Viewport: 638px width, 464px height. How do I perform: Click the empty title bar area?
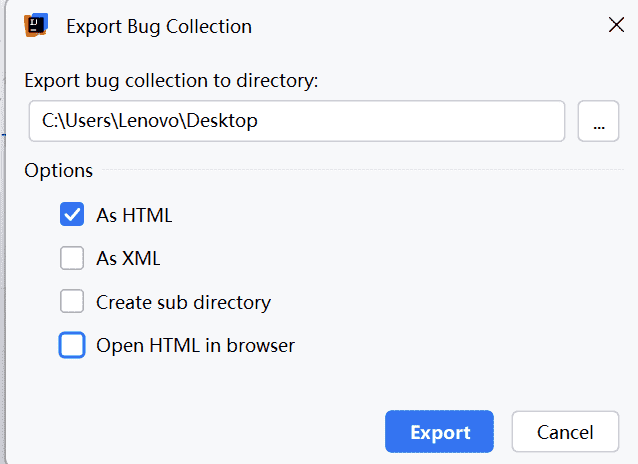pyautogui.click(x=420, y=26)
